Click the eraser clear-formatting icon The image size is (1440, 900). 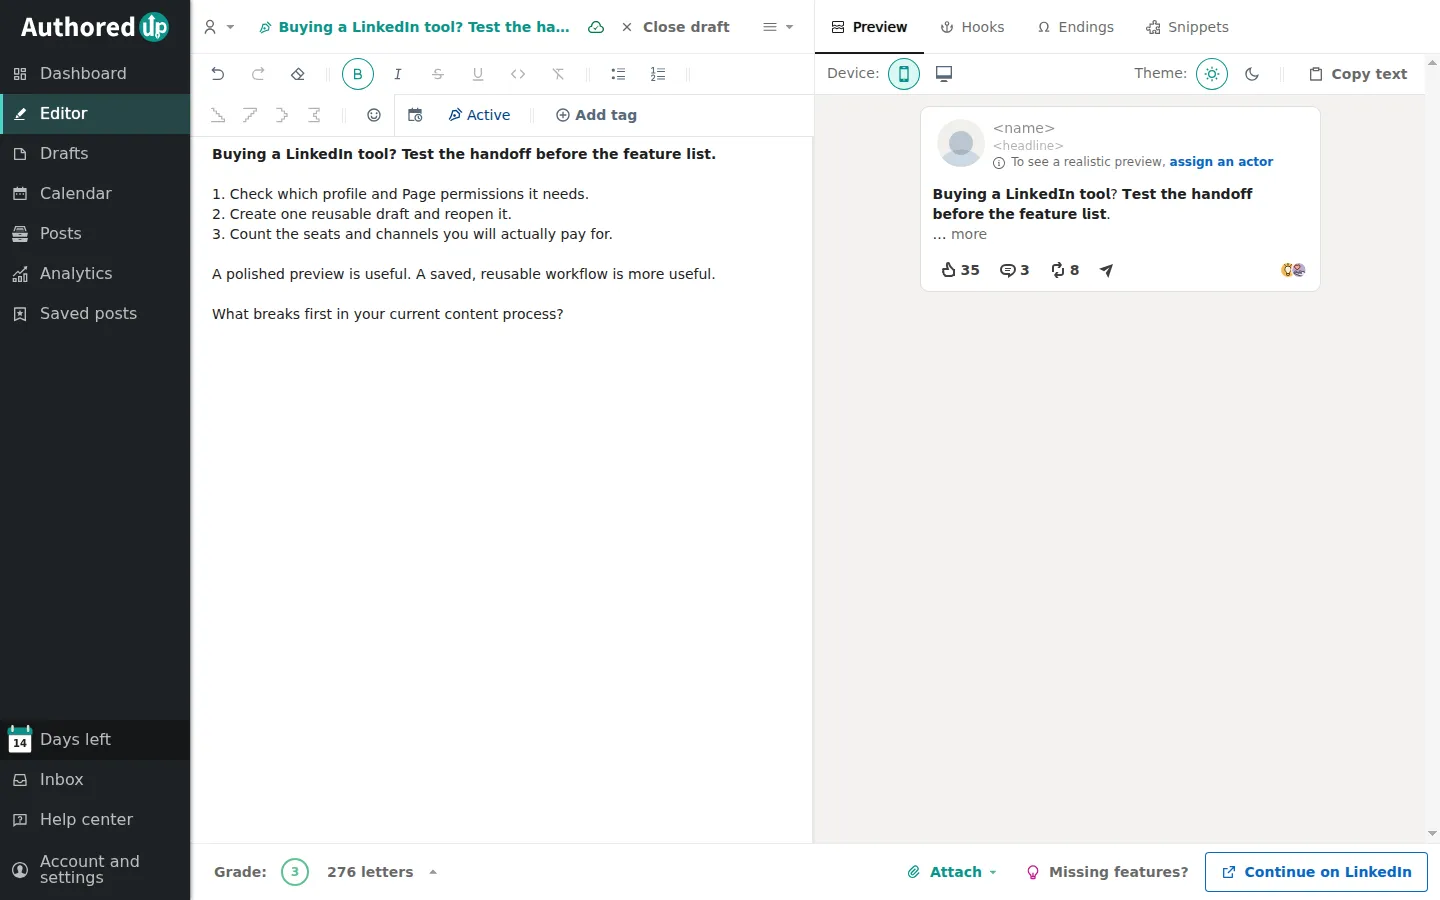coord(298,74)
